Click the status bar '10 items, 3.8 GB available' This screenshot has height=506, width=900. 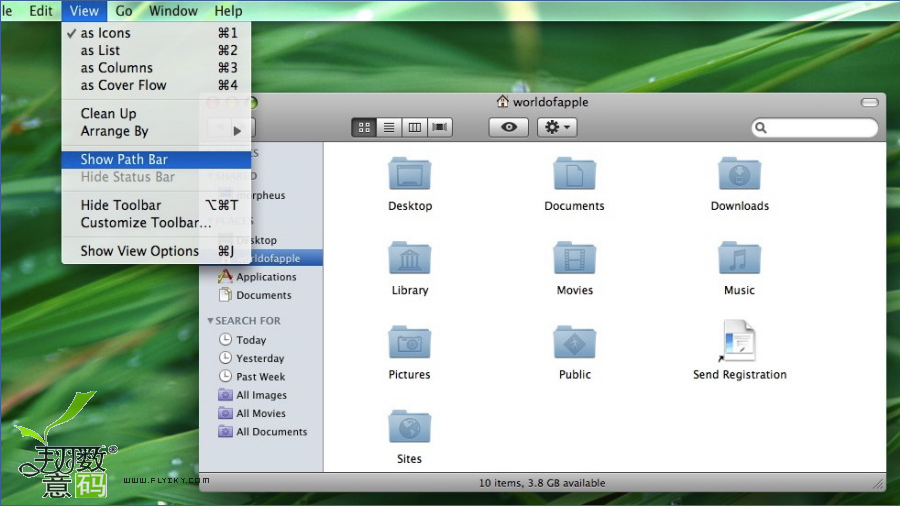pos(542,483)
